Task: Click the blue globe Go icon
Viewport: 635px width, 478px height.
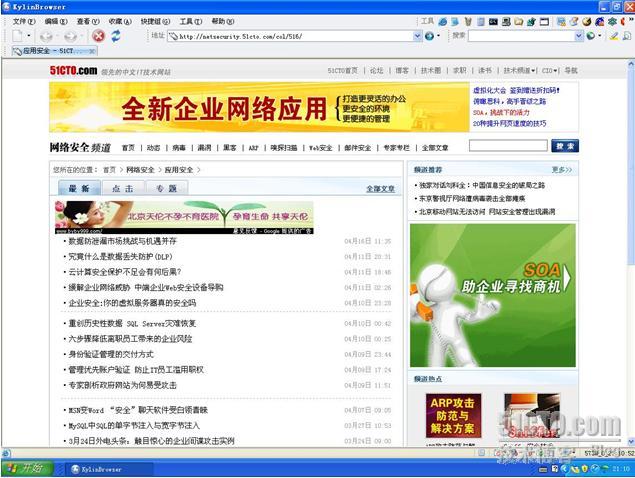Action: tap(429, 36)
